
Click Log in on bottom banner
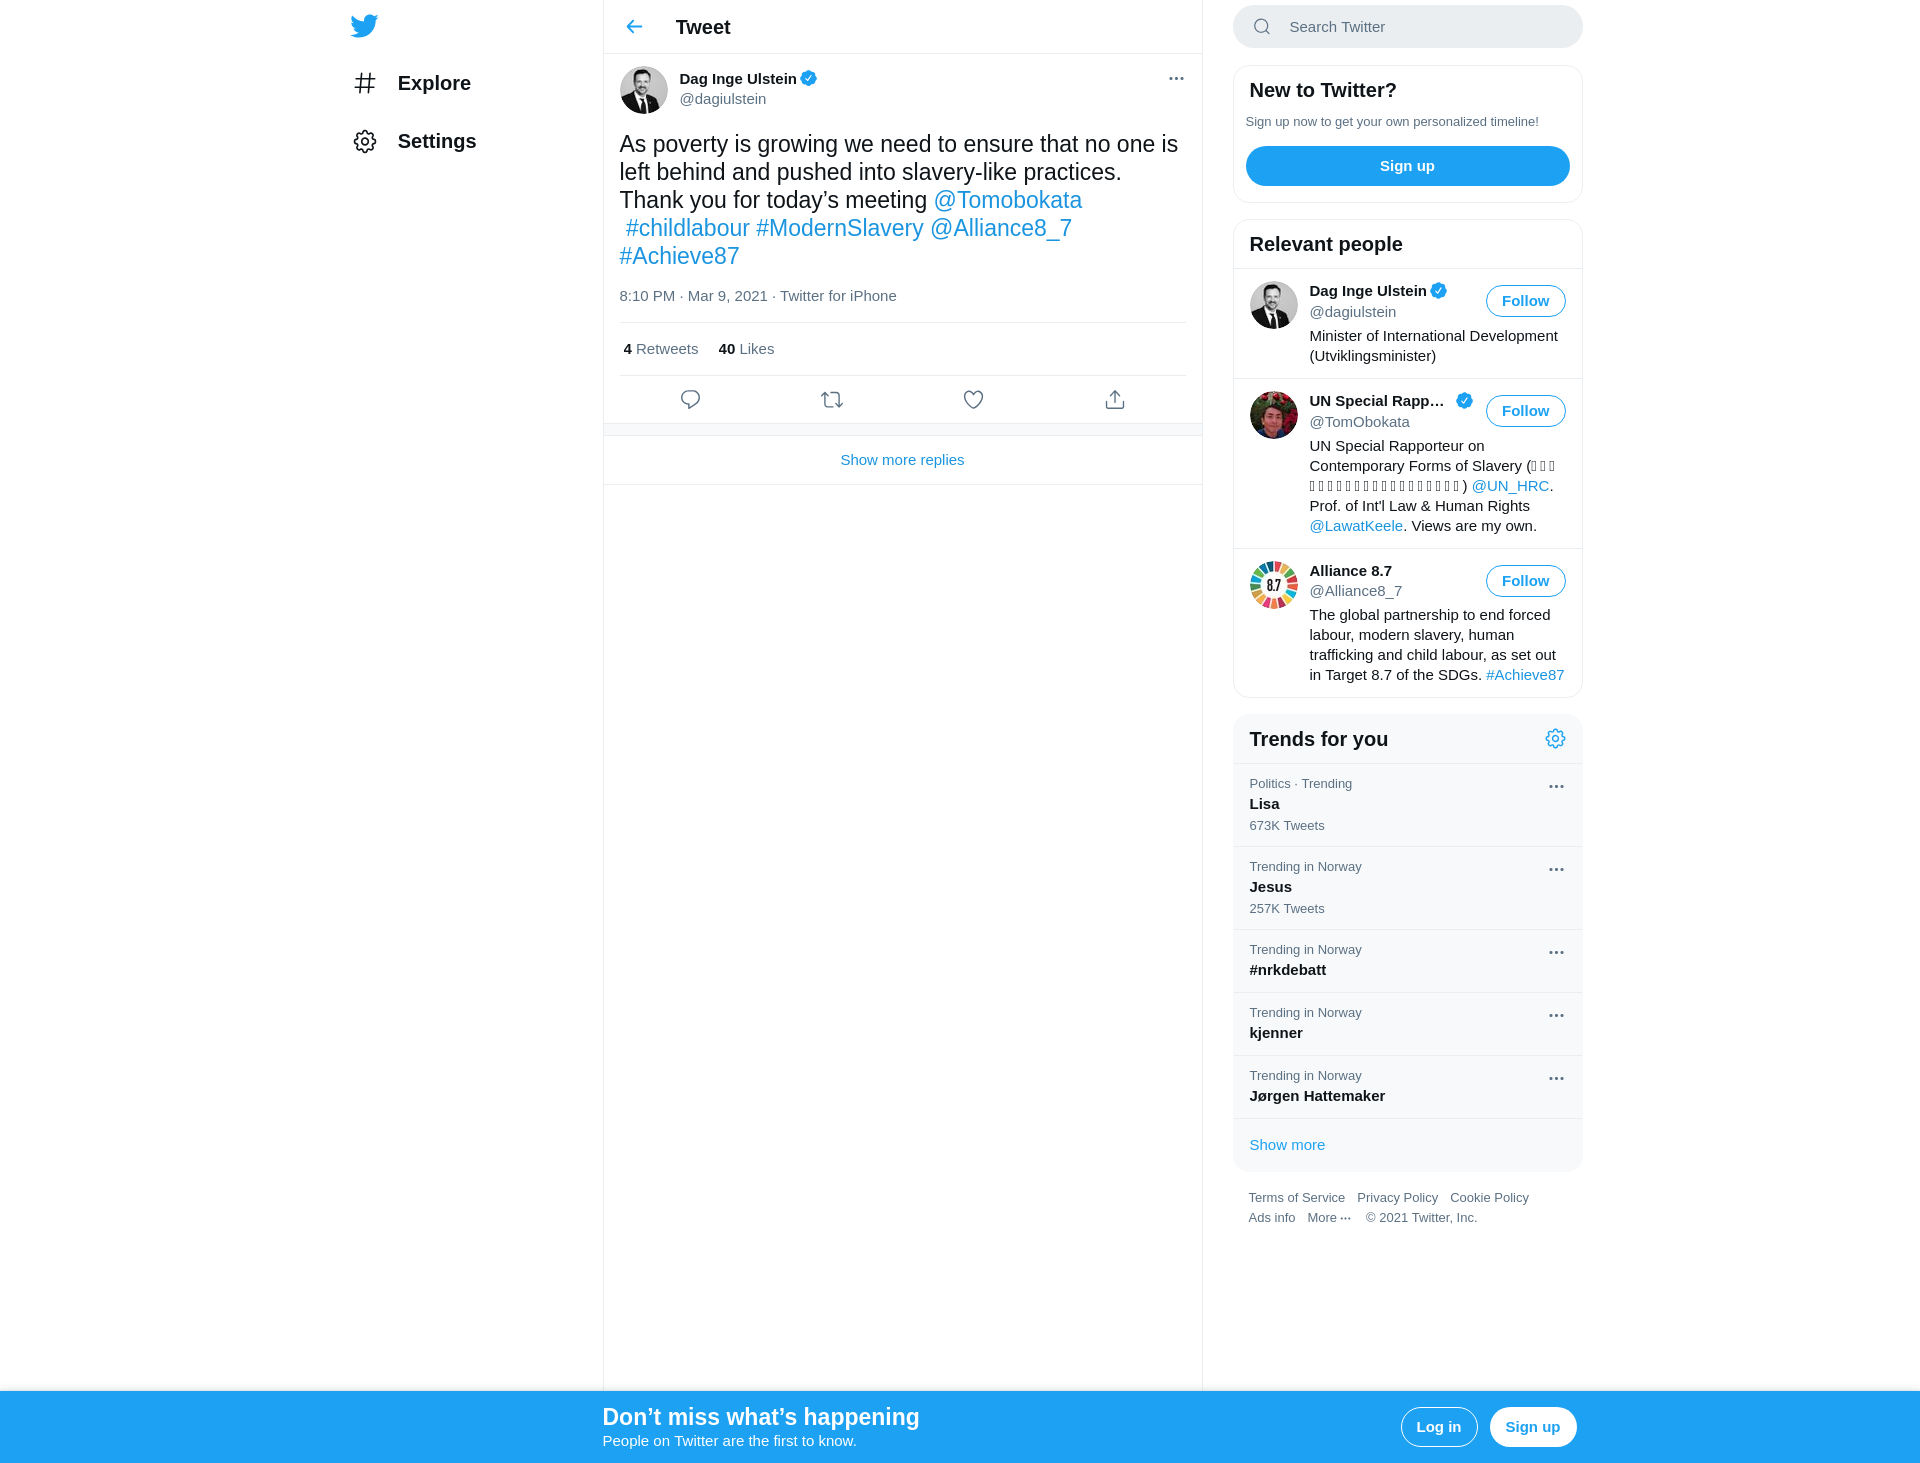tap(1438, 1427)
